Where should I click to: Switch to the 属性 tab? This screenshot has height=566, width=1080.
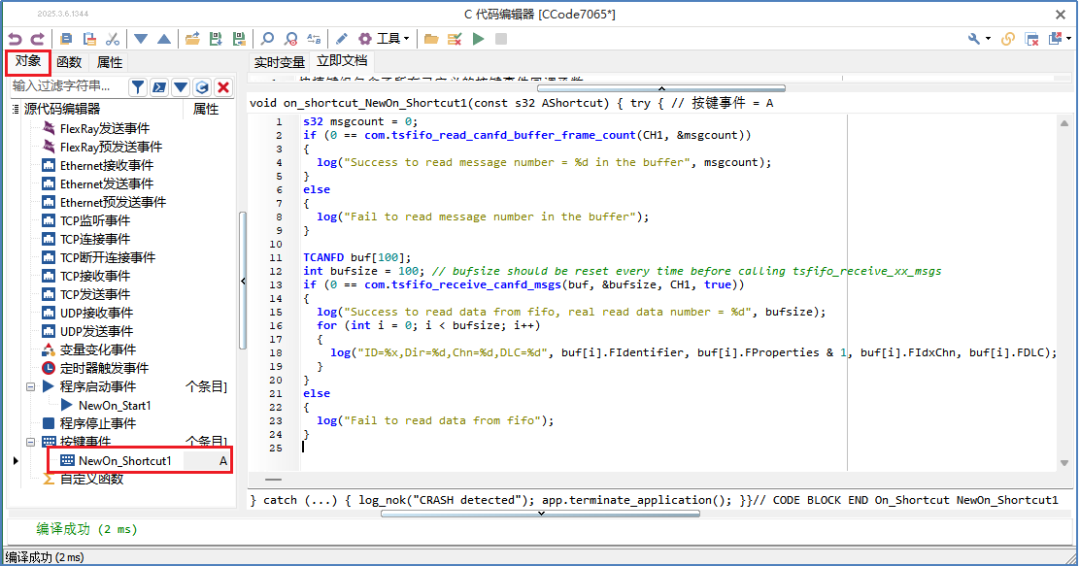tap(109, 62)
